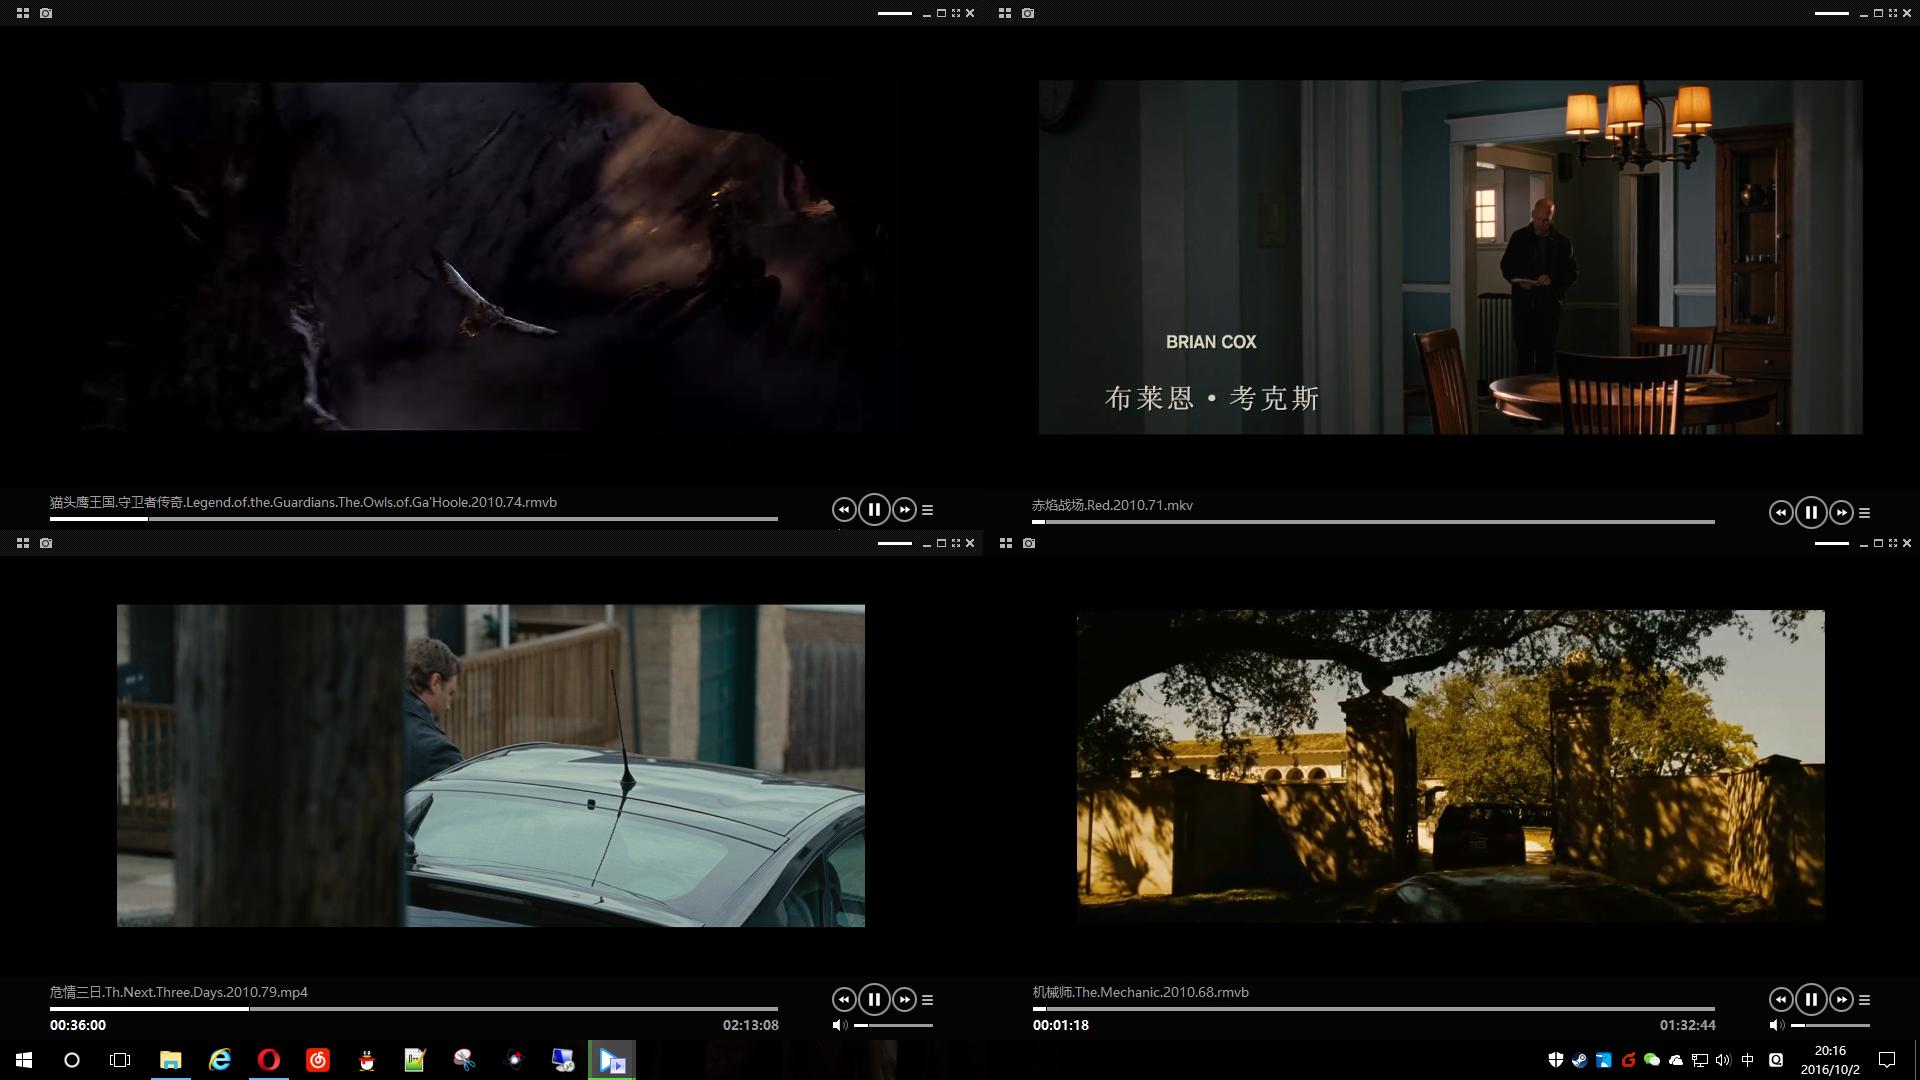Click the Legend.of.the.Guardians file name
Viewport: 1920px width, 1080px height.
pos(303,502)
